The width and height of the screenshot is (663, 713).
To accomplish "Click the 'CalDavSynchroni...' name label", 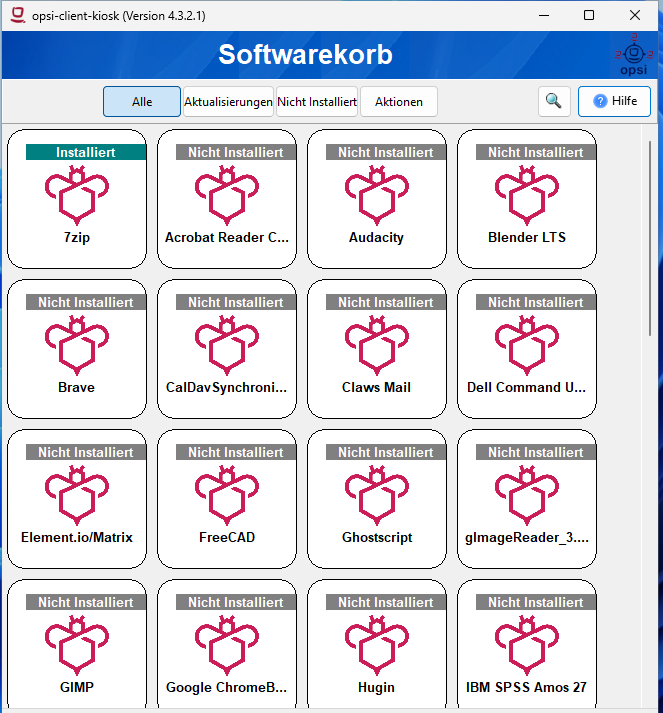I will coord(226,387).
